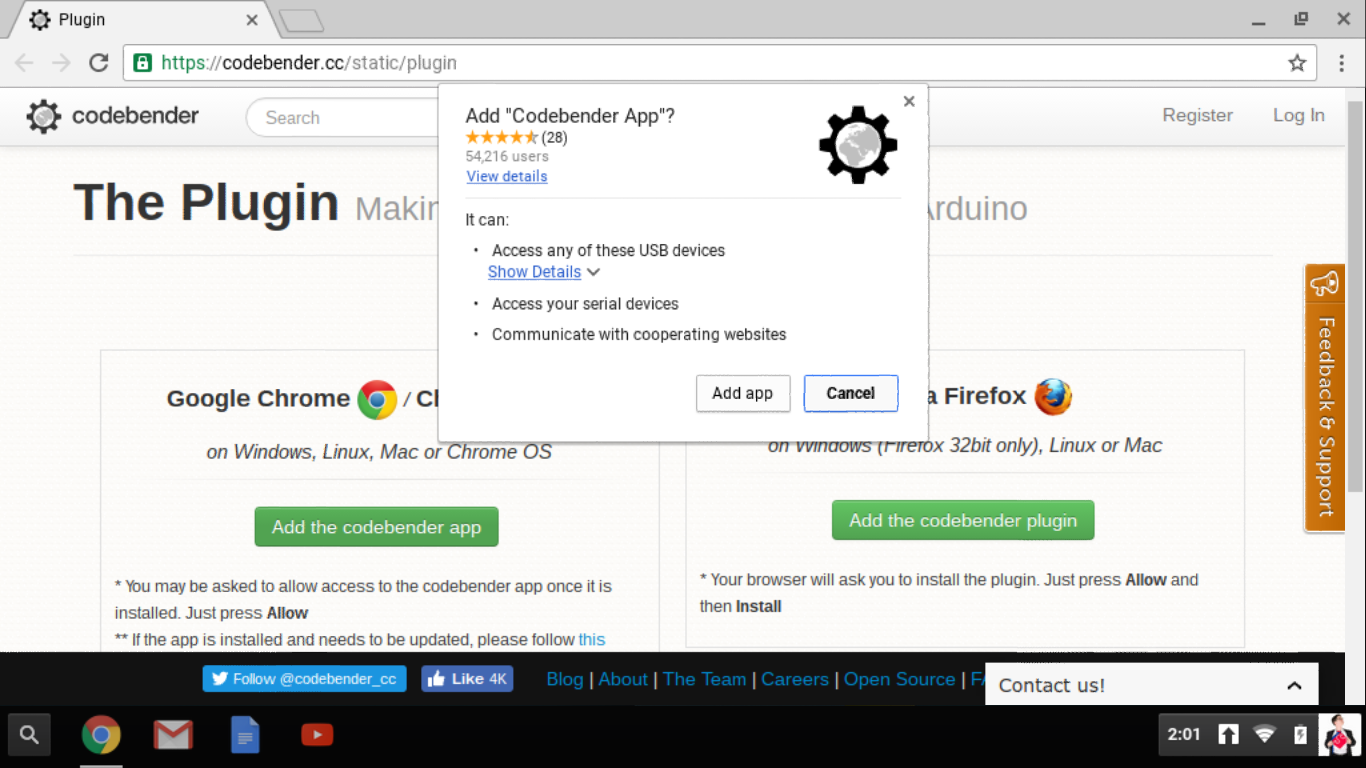Screen dimensions: 1366x768
Task: Open the Log In link
Action: point(1298,115)
